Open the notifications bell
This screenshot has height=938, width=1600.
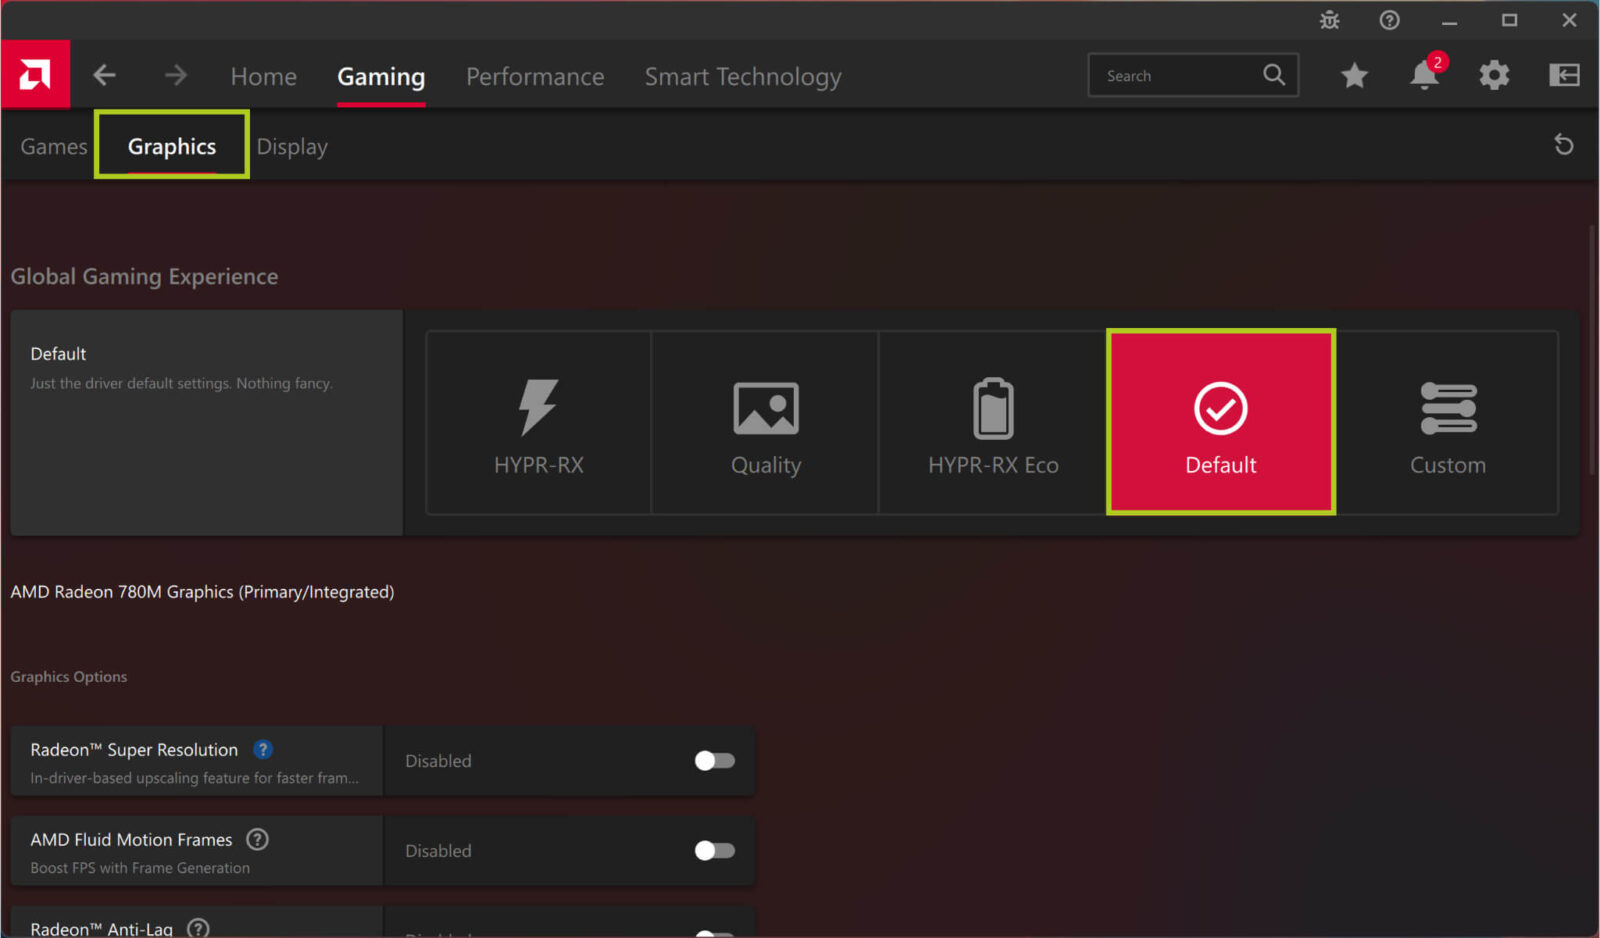point(1423,75)
